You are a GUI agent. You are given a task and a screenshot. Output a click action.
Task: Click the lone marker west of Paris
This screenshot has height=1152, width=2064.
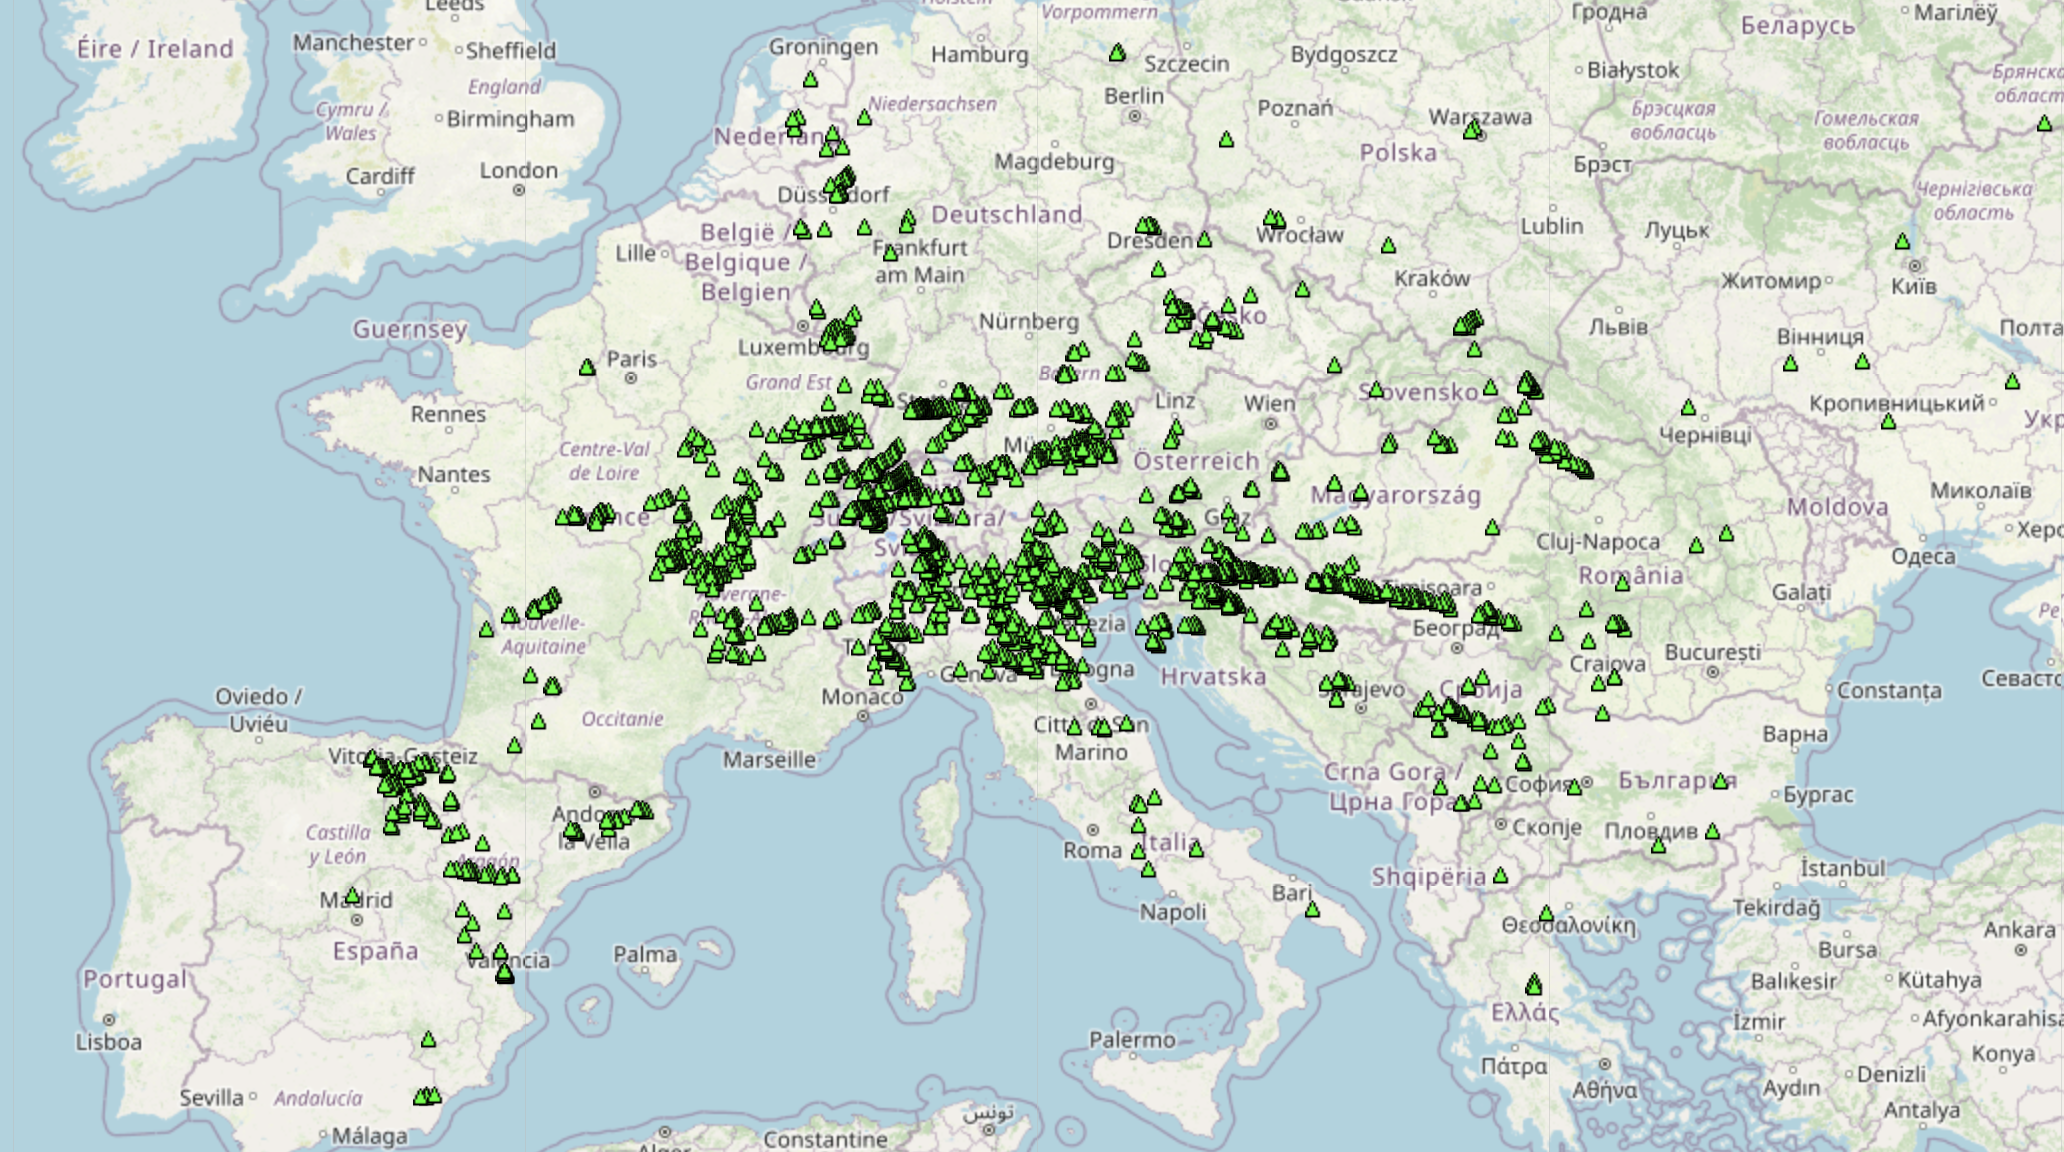(587, 368)
